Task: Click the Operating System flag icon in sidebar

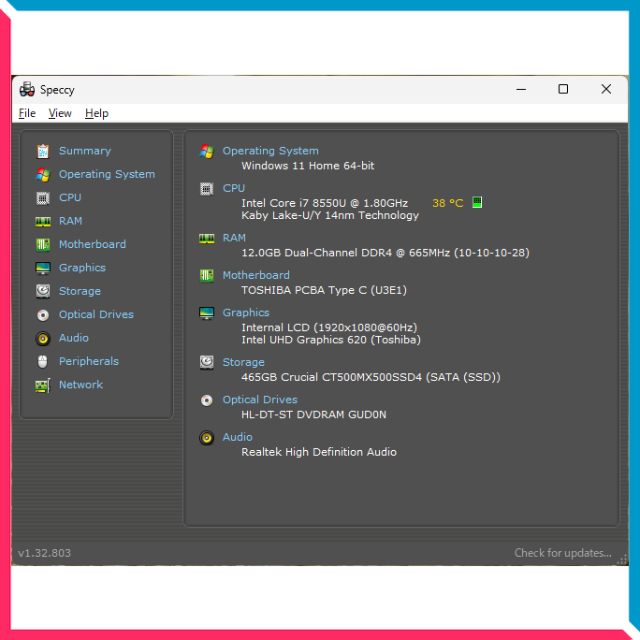Action: [x=43, y=175]
